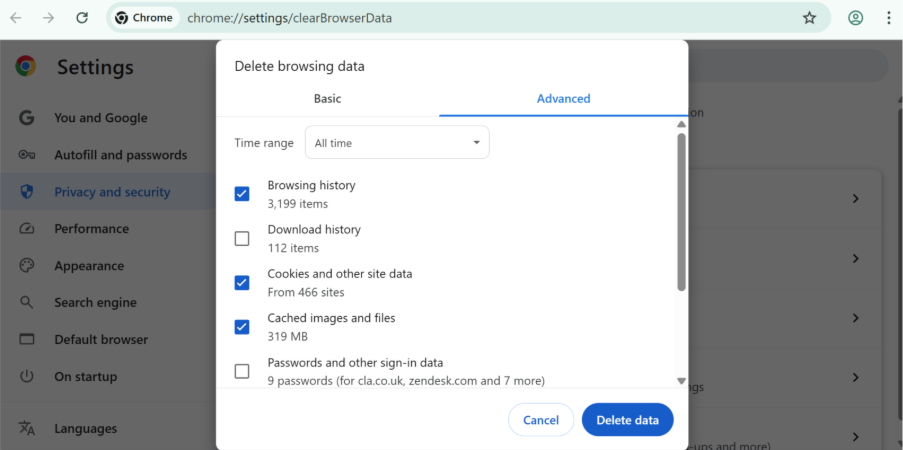Click the first chevron row behind the dialog

pyautogui.click(x=785, y=199)
